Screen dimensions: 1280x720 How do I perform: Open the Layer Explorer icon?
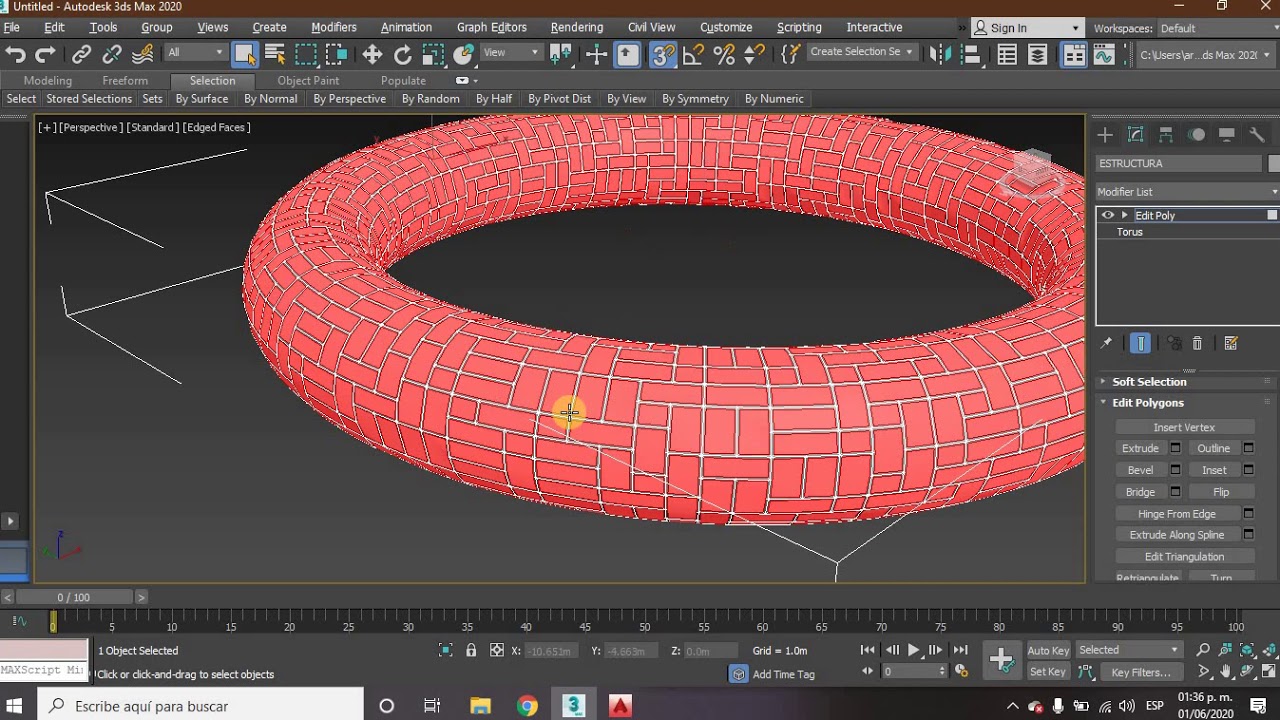pyautogui.click(x=1038, y=55)
